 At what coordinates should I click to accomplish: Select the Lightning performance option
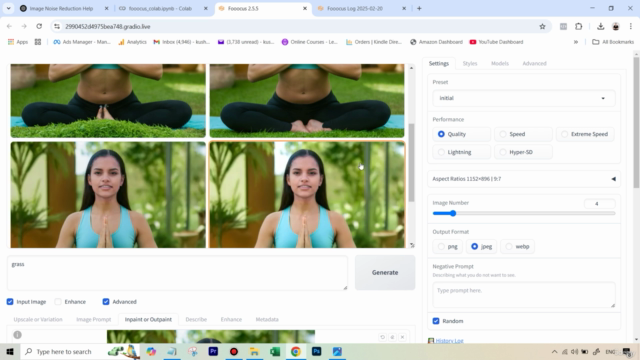pyautogui.click(x=462, y=152)
